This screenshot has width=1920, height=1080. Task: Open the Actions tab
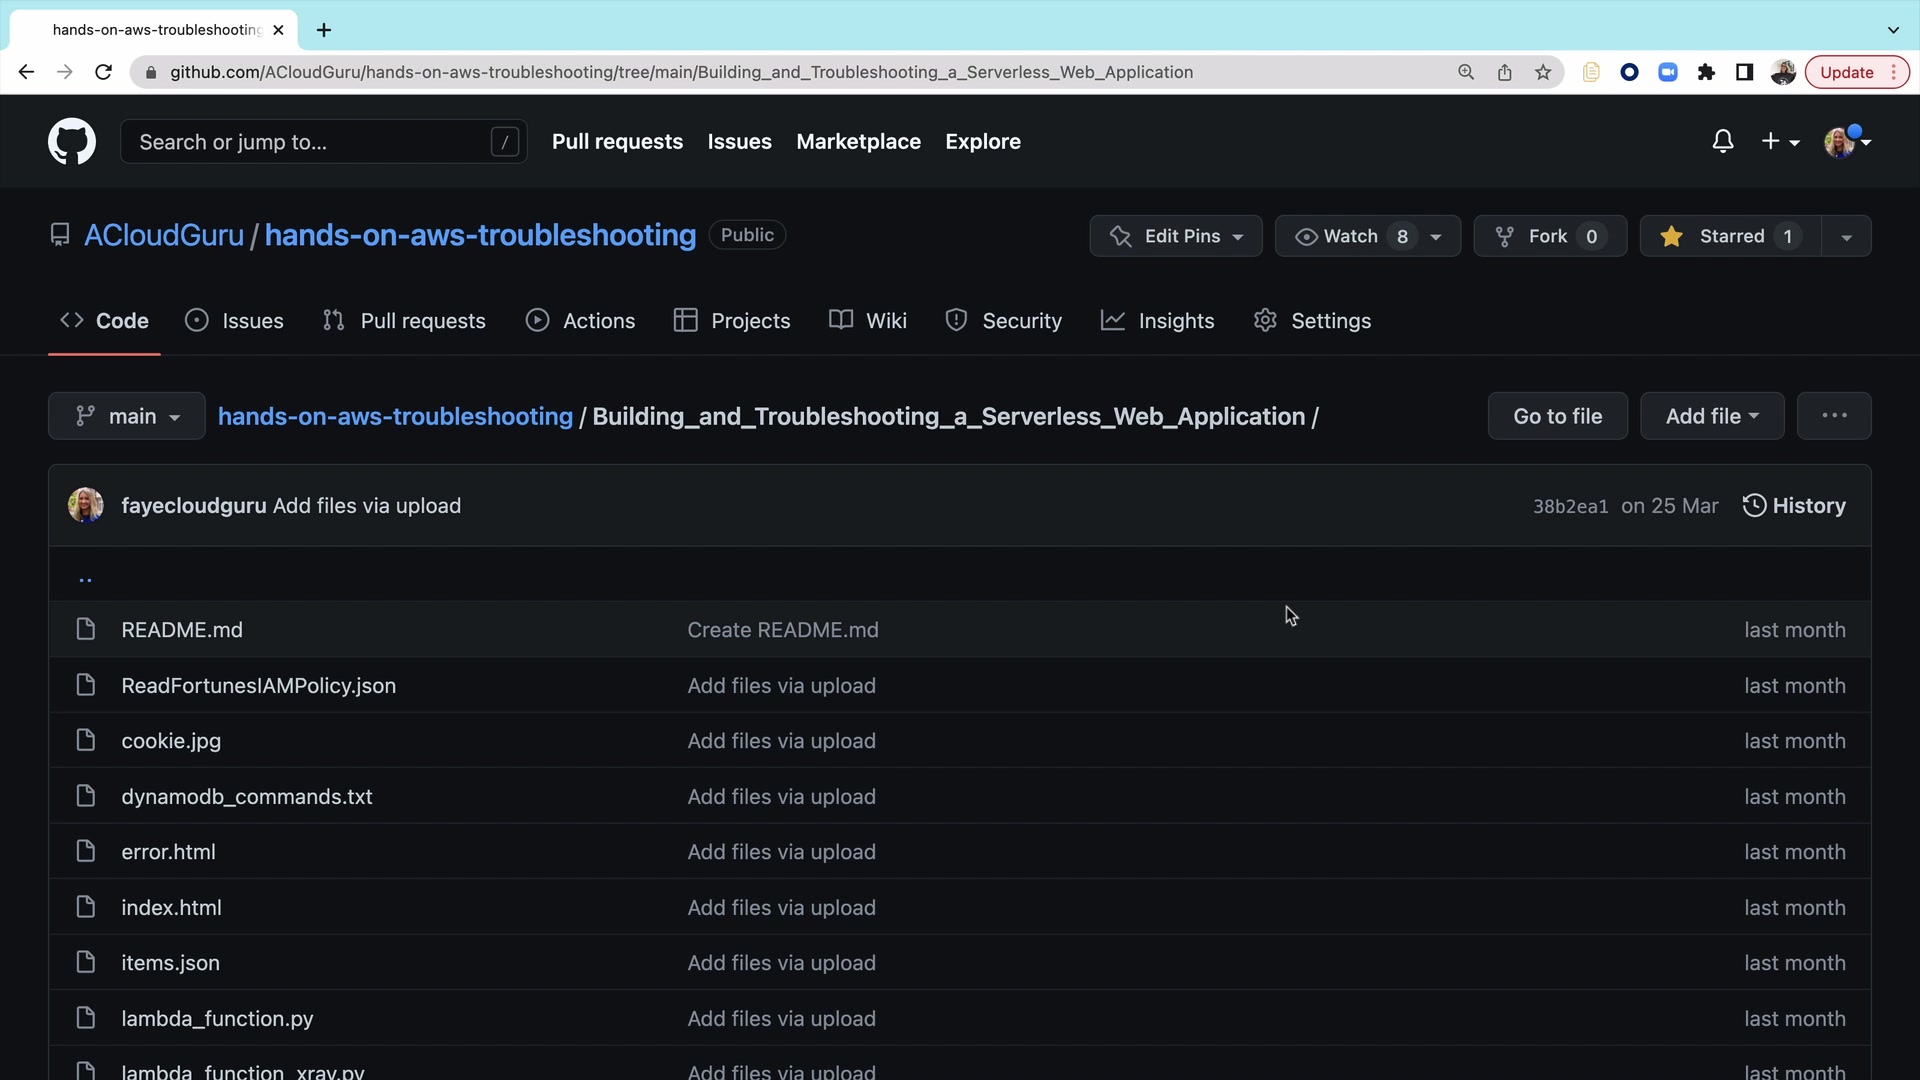580,321
